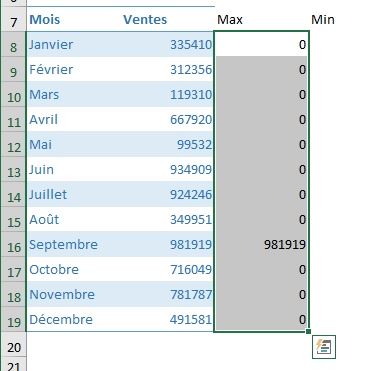Select the Août cell
This screenshot has height=371, width=392.
74,219
